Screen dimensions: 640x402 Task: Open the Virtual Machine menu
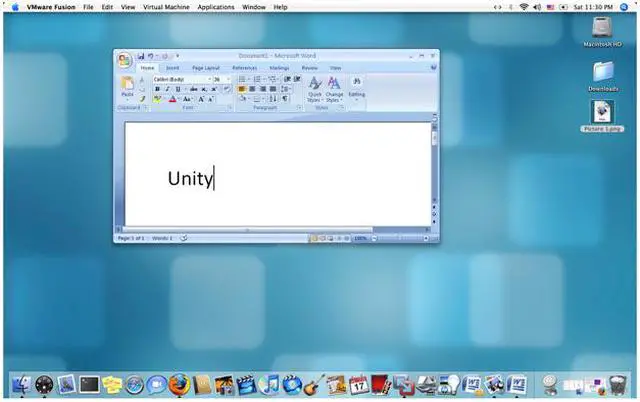(166, 7)
